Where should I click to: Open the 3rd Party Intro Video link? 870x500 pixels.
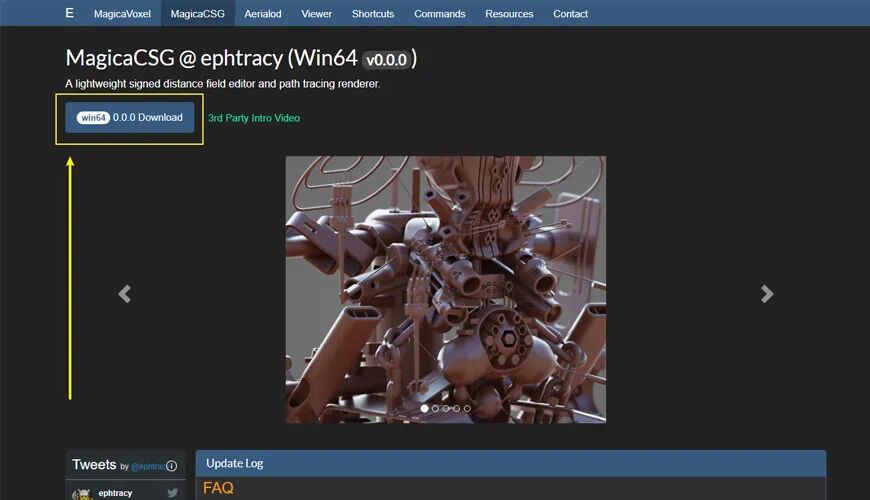[x=254, y=118]
